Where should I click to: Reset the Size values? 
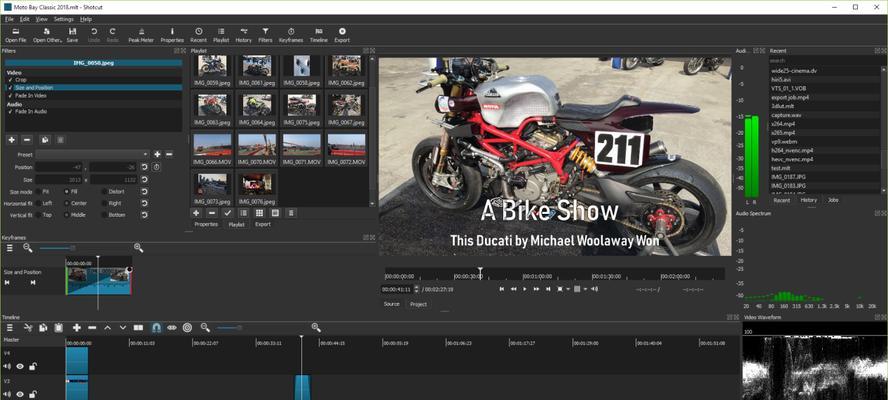click(x=144, y=180)
